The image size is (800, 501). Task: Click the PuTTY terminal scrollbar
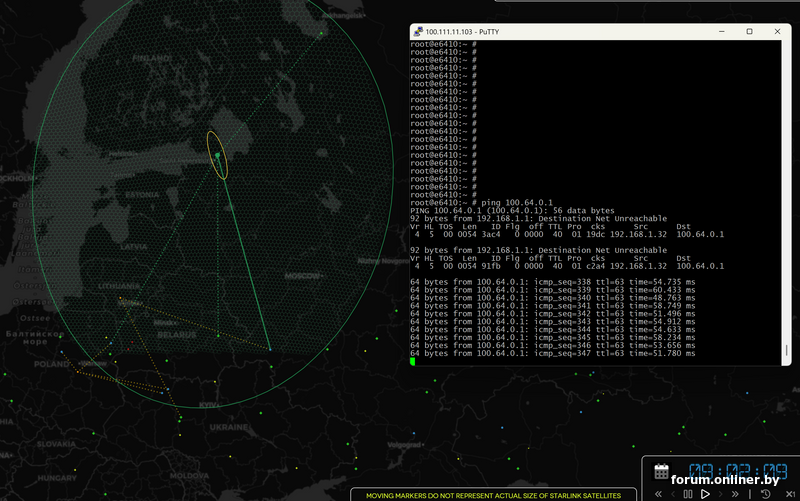pos(786,200)
